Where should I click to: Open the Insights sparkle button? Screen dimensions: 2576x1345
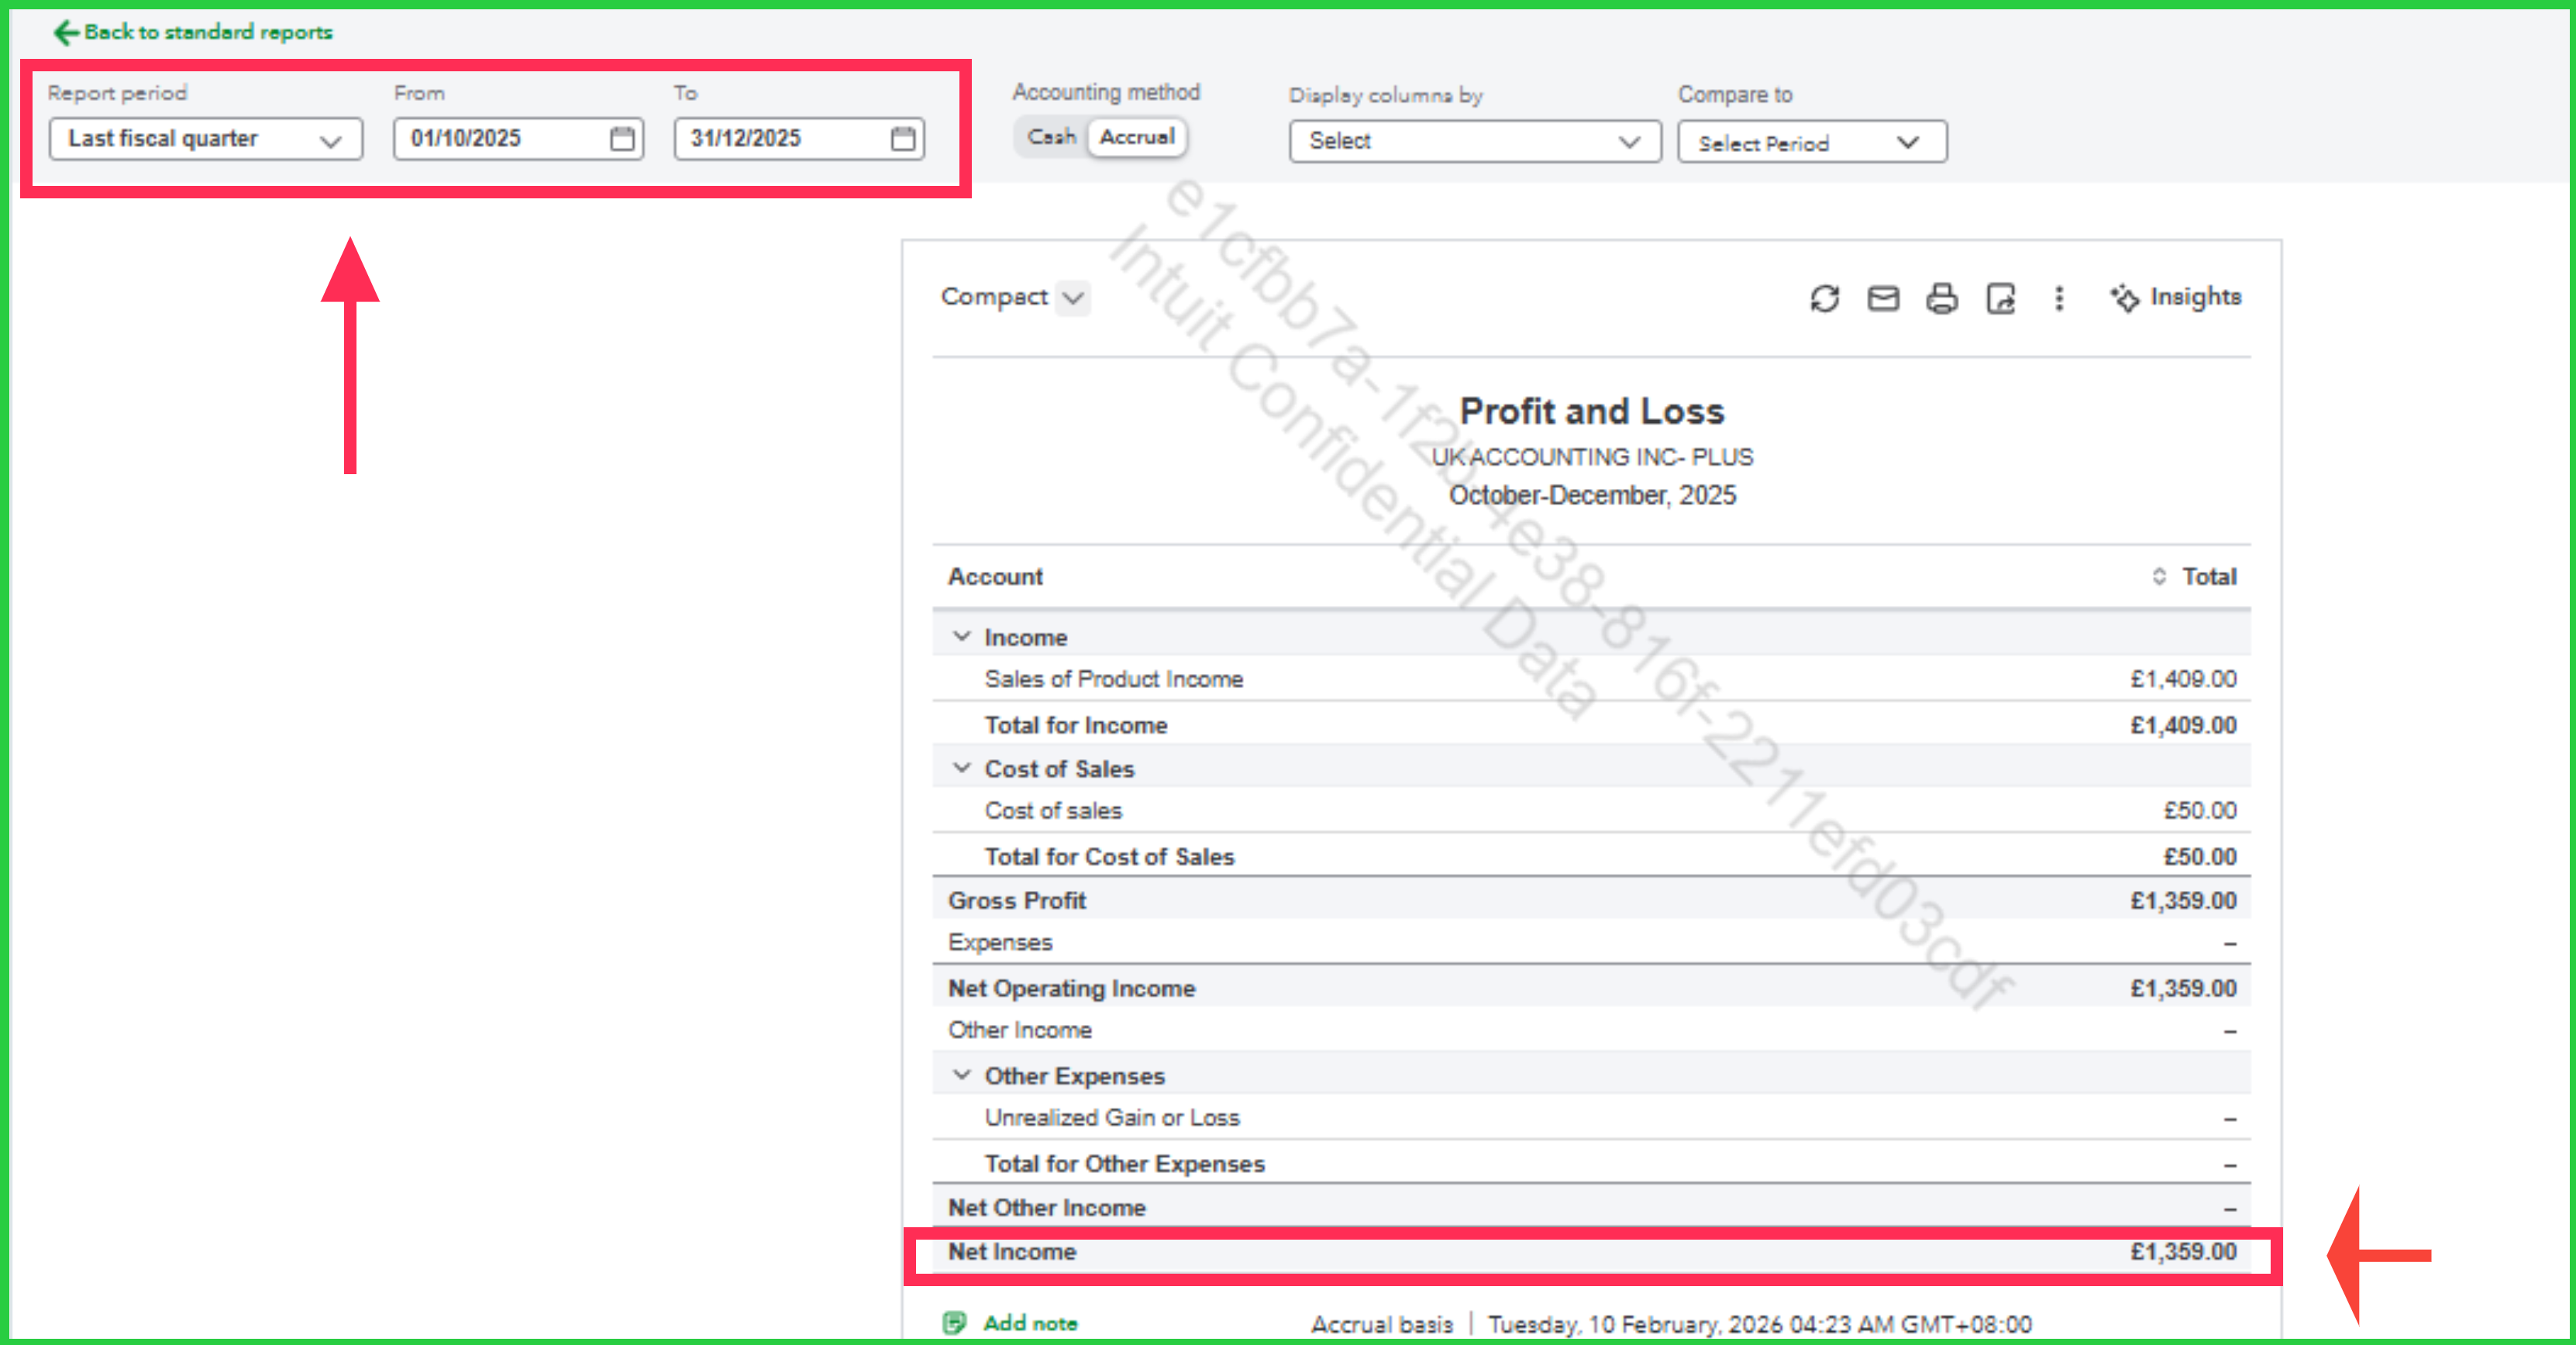(x=2176, y=297)
